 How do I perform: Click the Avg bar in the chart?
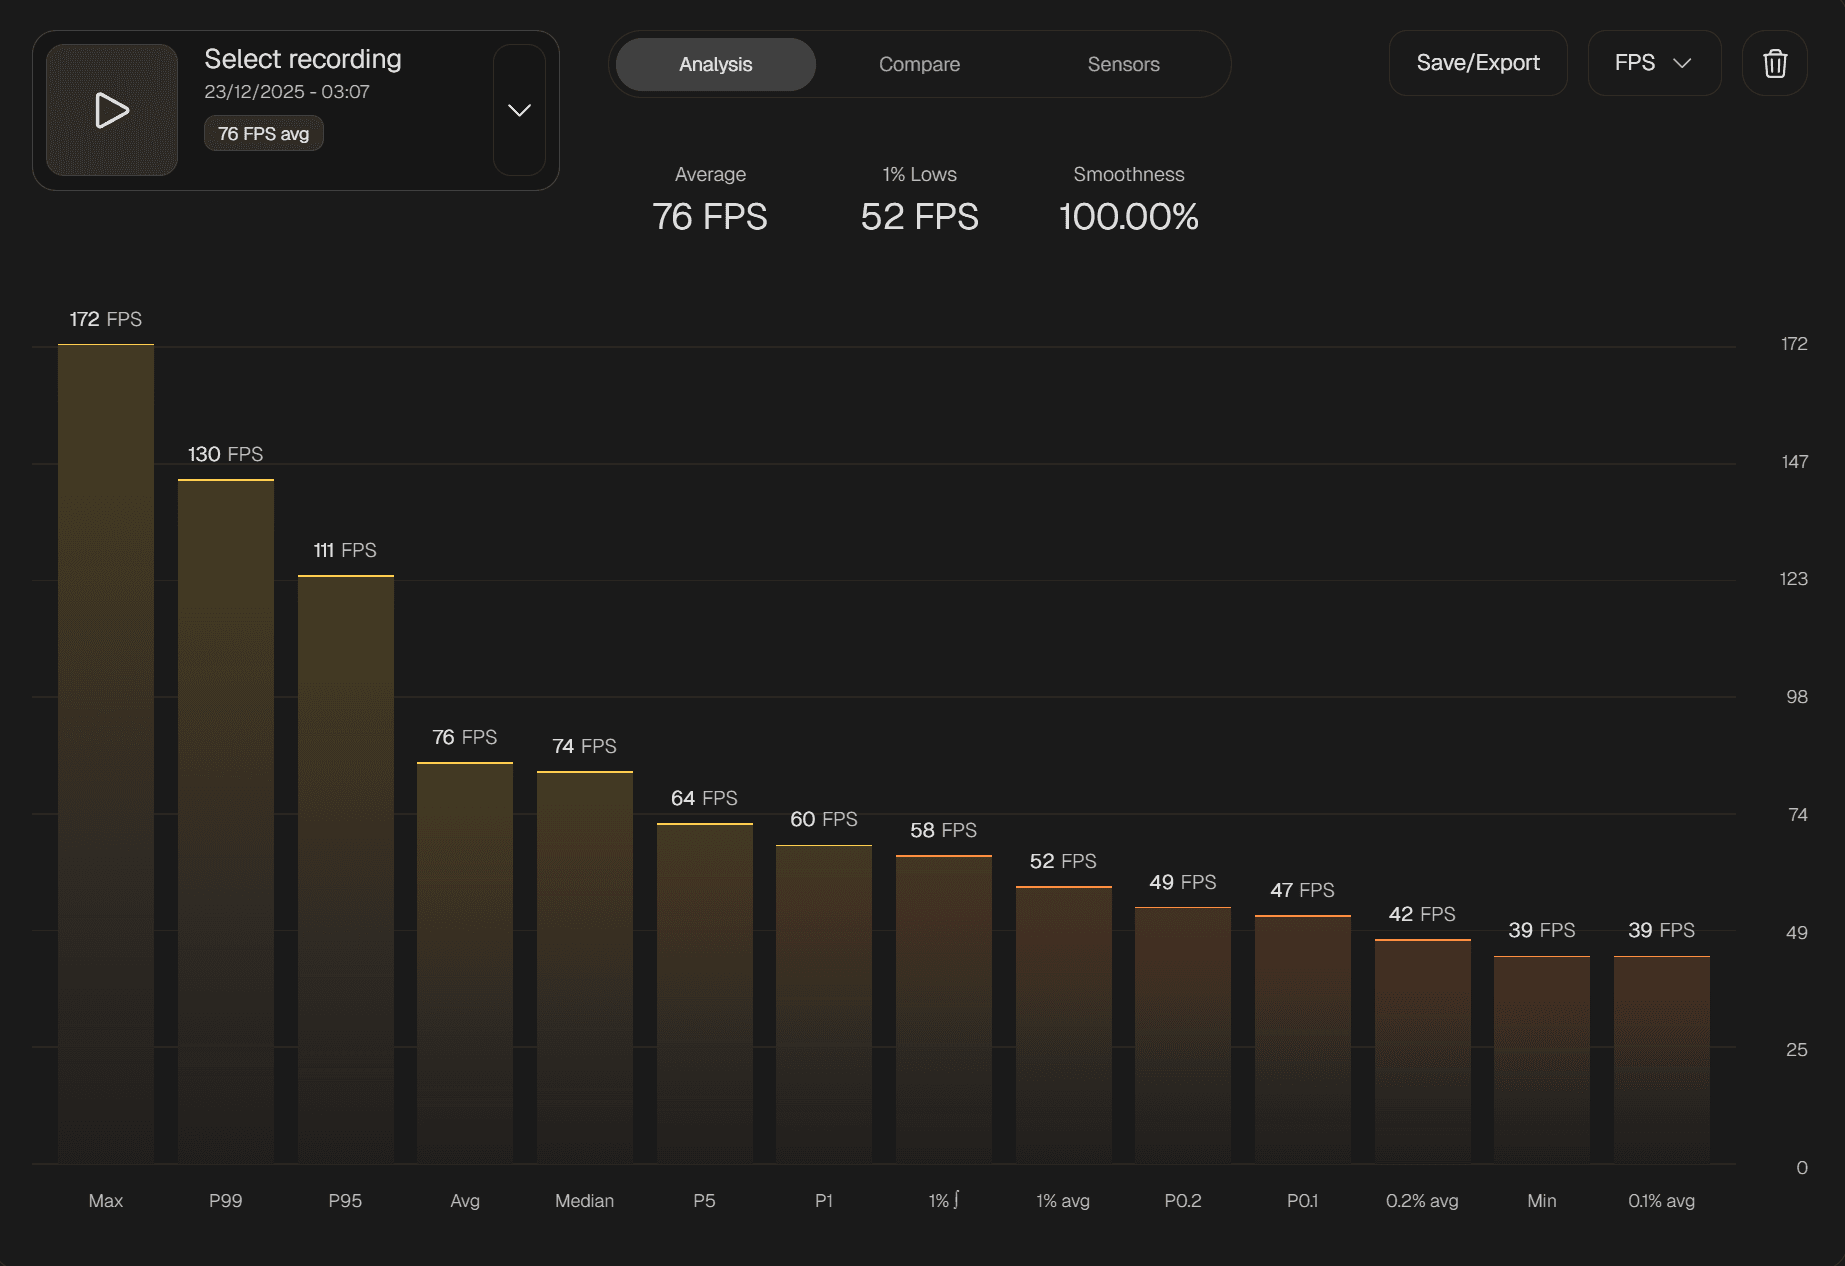click(x=465, y=960)
